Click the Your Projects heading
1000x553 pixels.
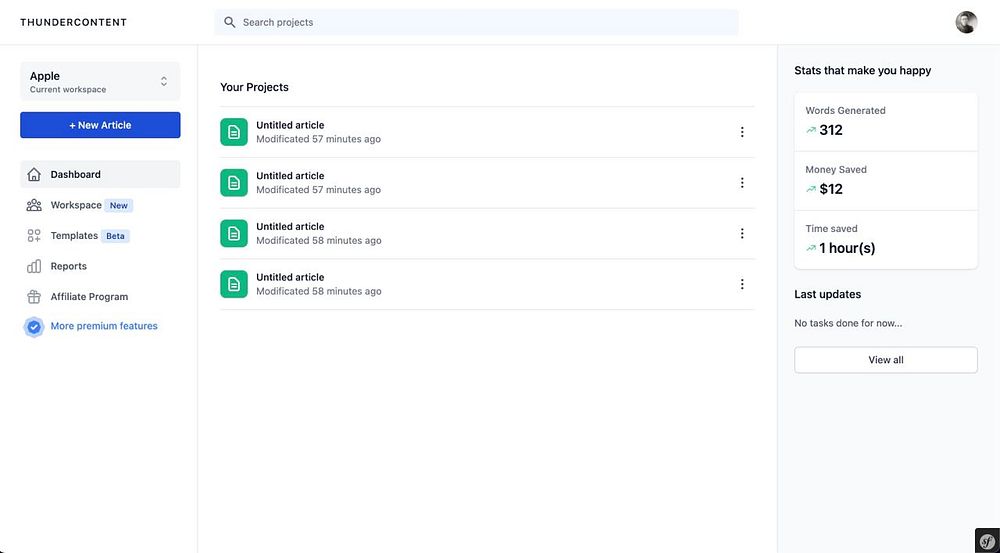click(x=254, y=87)
